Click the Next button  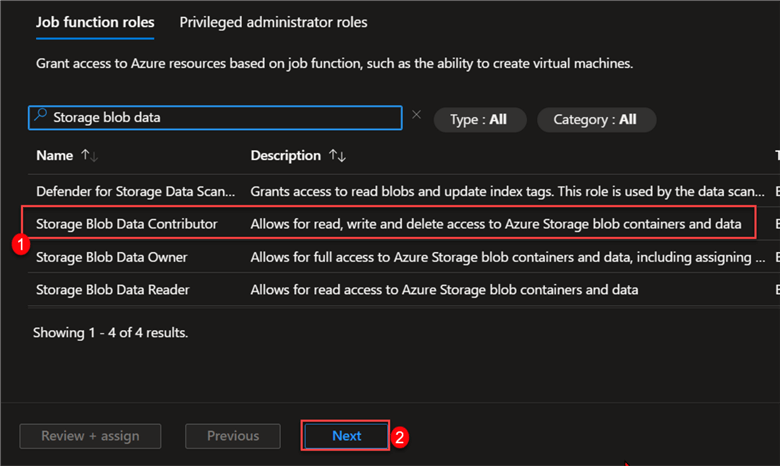[x=346, y=436]
